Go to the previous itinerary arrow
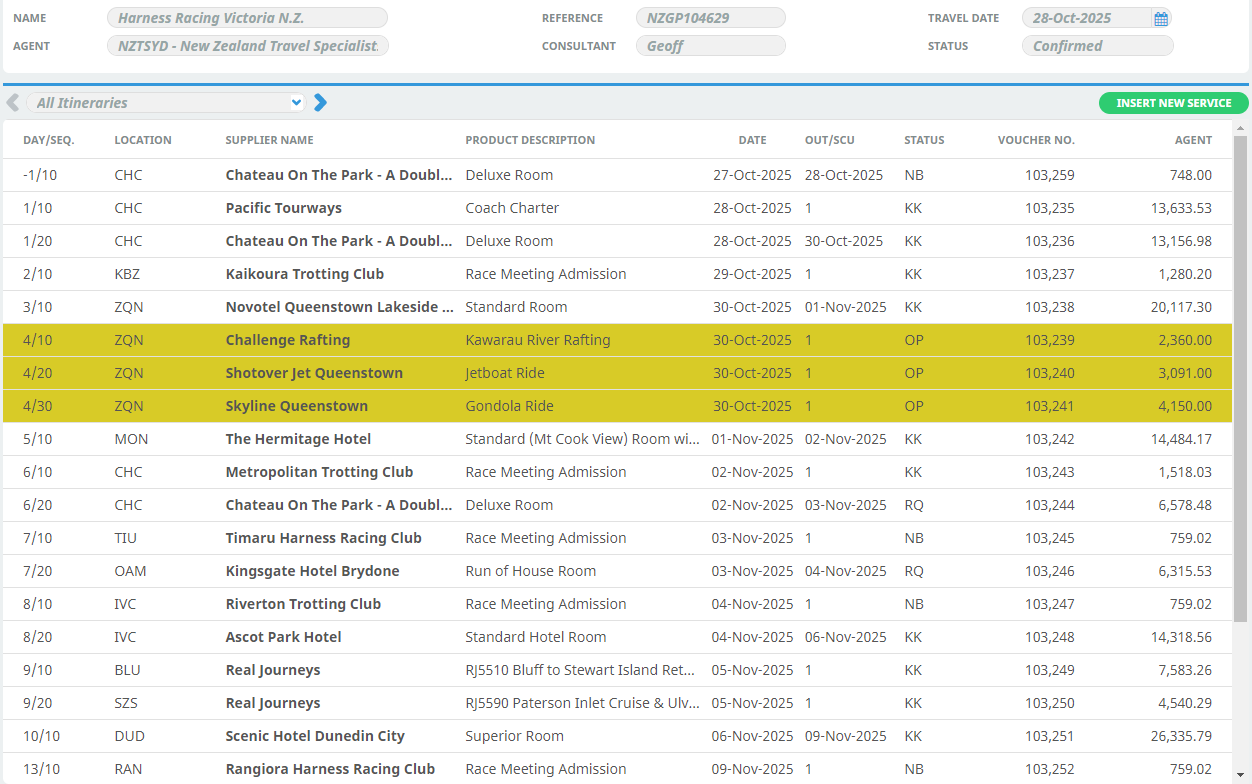This screenshot has width=1252, height=784. [x=12, y=102]
